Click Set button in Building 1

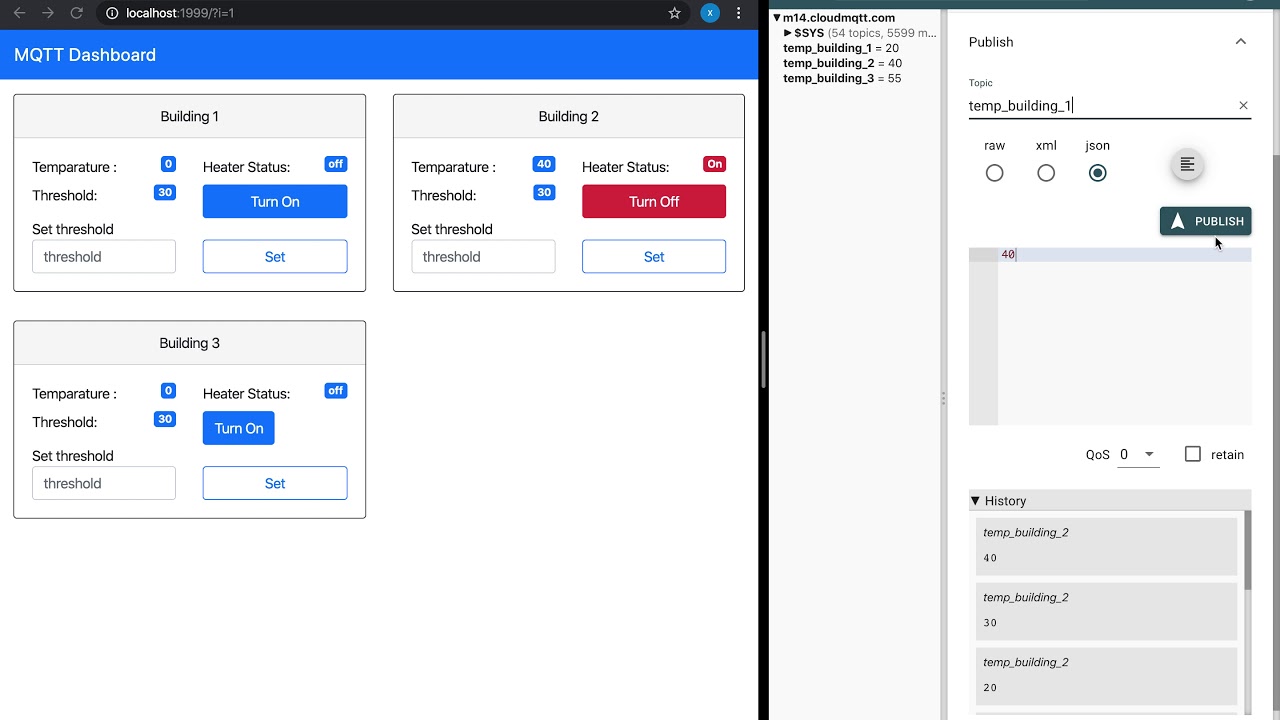275,256
